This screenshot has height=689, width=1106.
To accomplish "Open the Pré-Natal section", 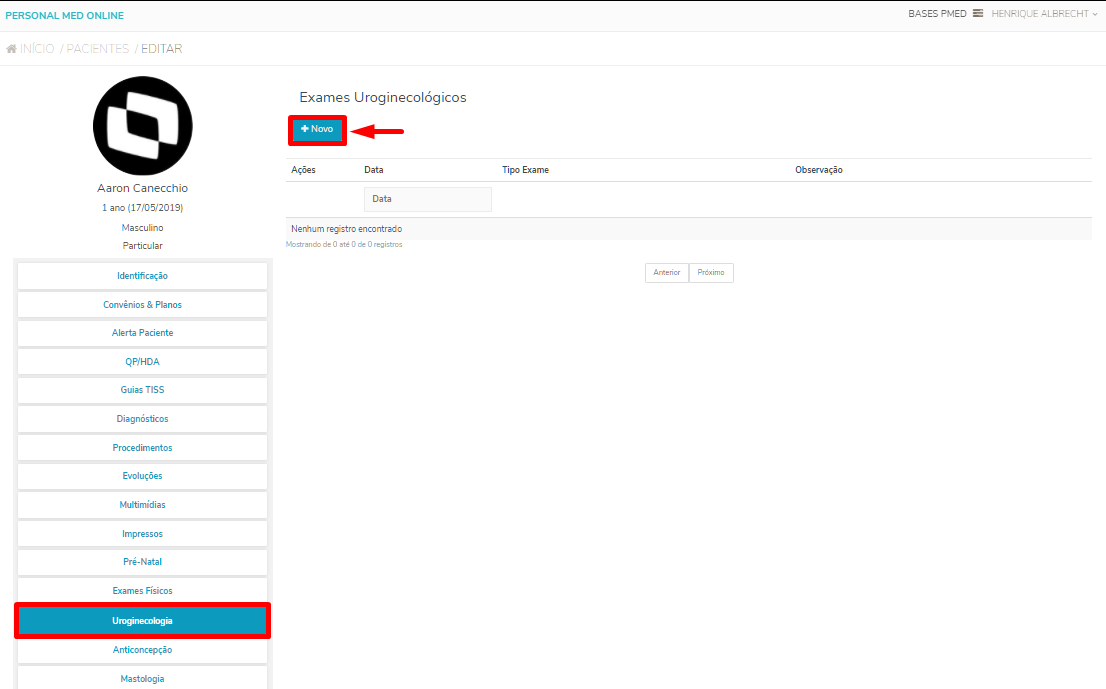I will 142,562.
